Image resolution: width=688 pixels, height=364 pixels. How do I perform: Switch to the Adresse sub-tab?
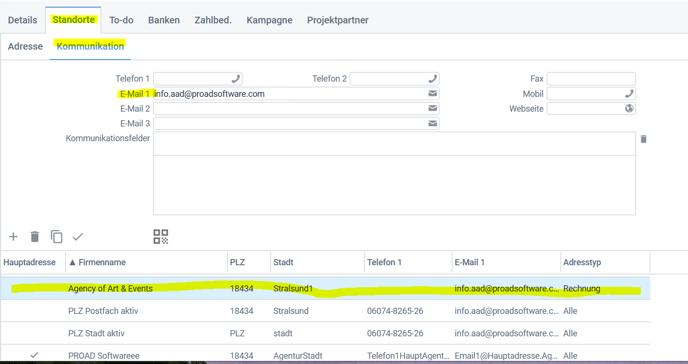click(25, 46)
